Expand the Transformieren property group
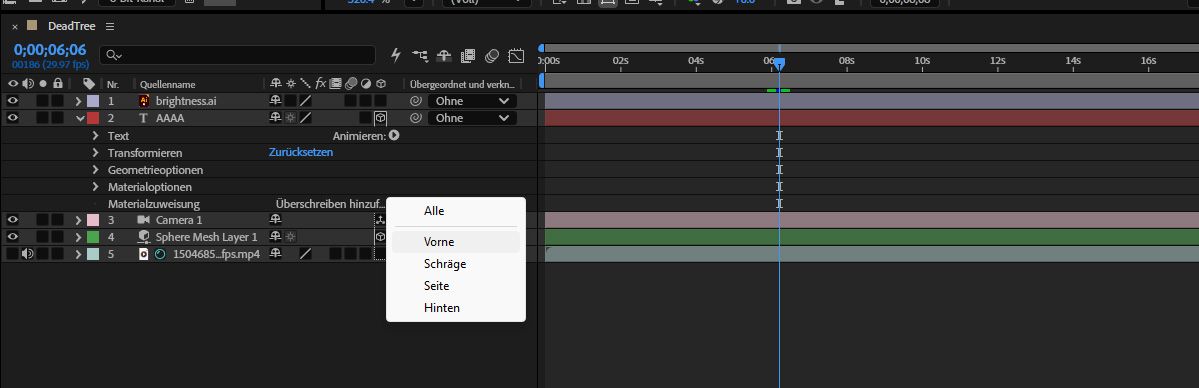 click(x=96, y=152)
